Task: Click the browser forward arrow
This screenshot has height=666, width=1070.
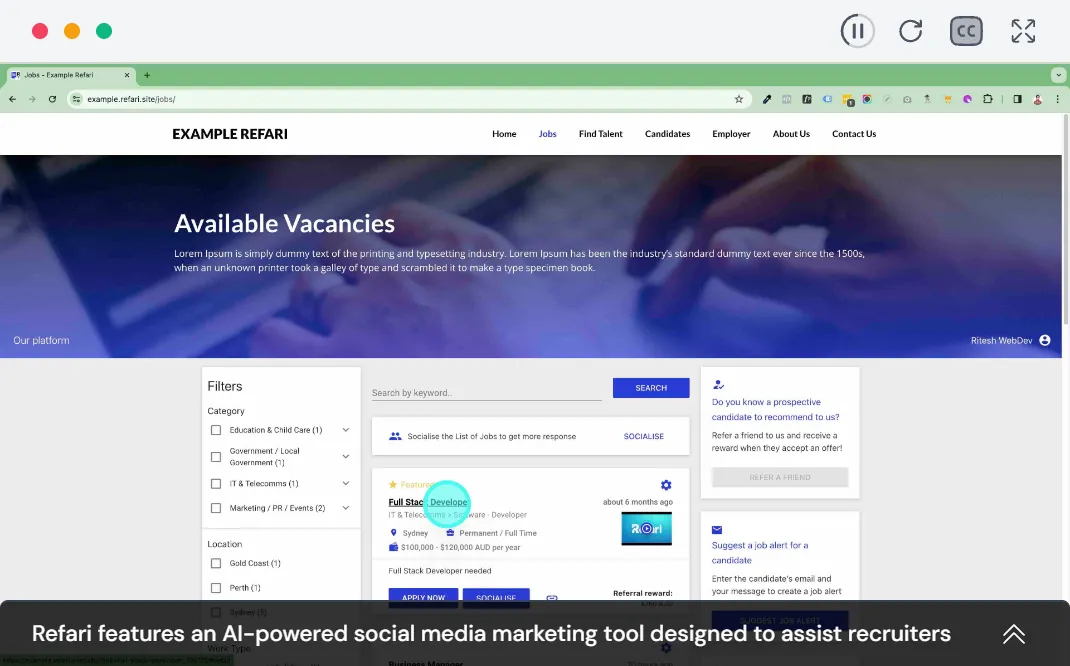Action: point(32,99)
